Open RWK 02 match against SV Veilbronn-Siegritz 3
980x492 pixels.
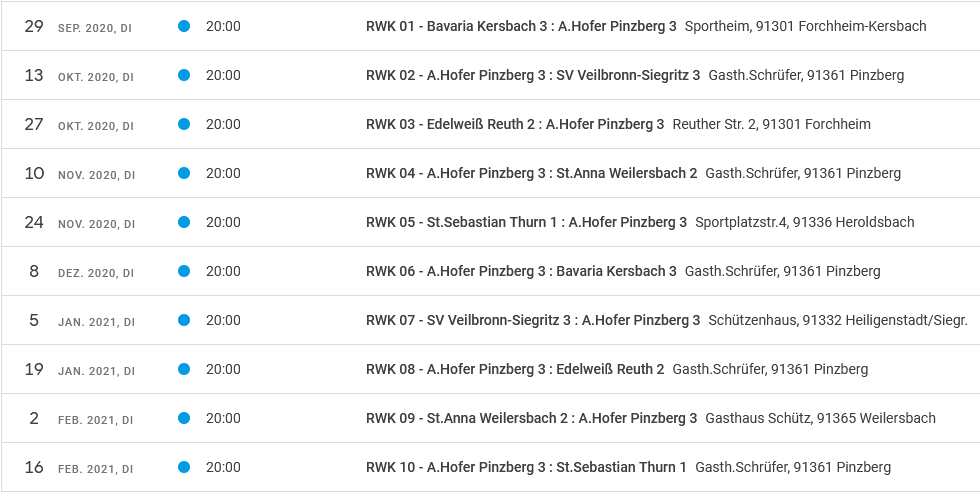pos(533,75)
